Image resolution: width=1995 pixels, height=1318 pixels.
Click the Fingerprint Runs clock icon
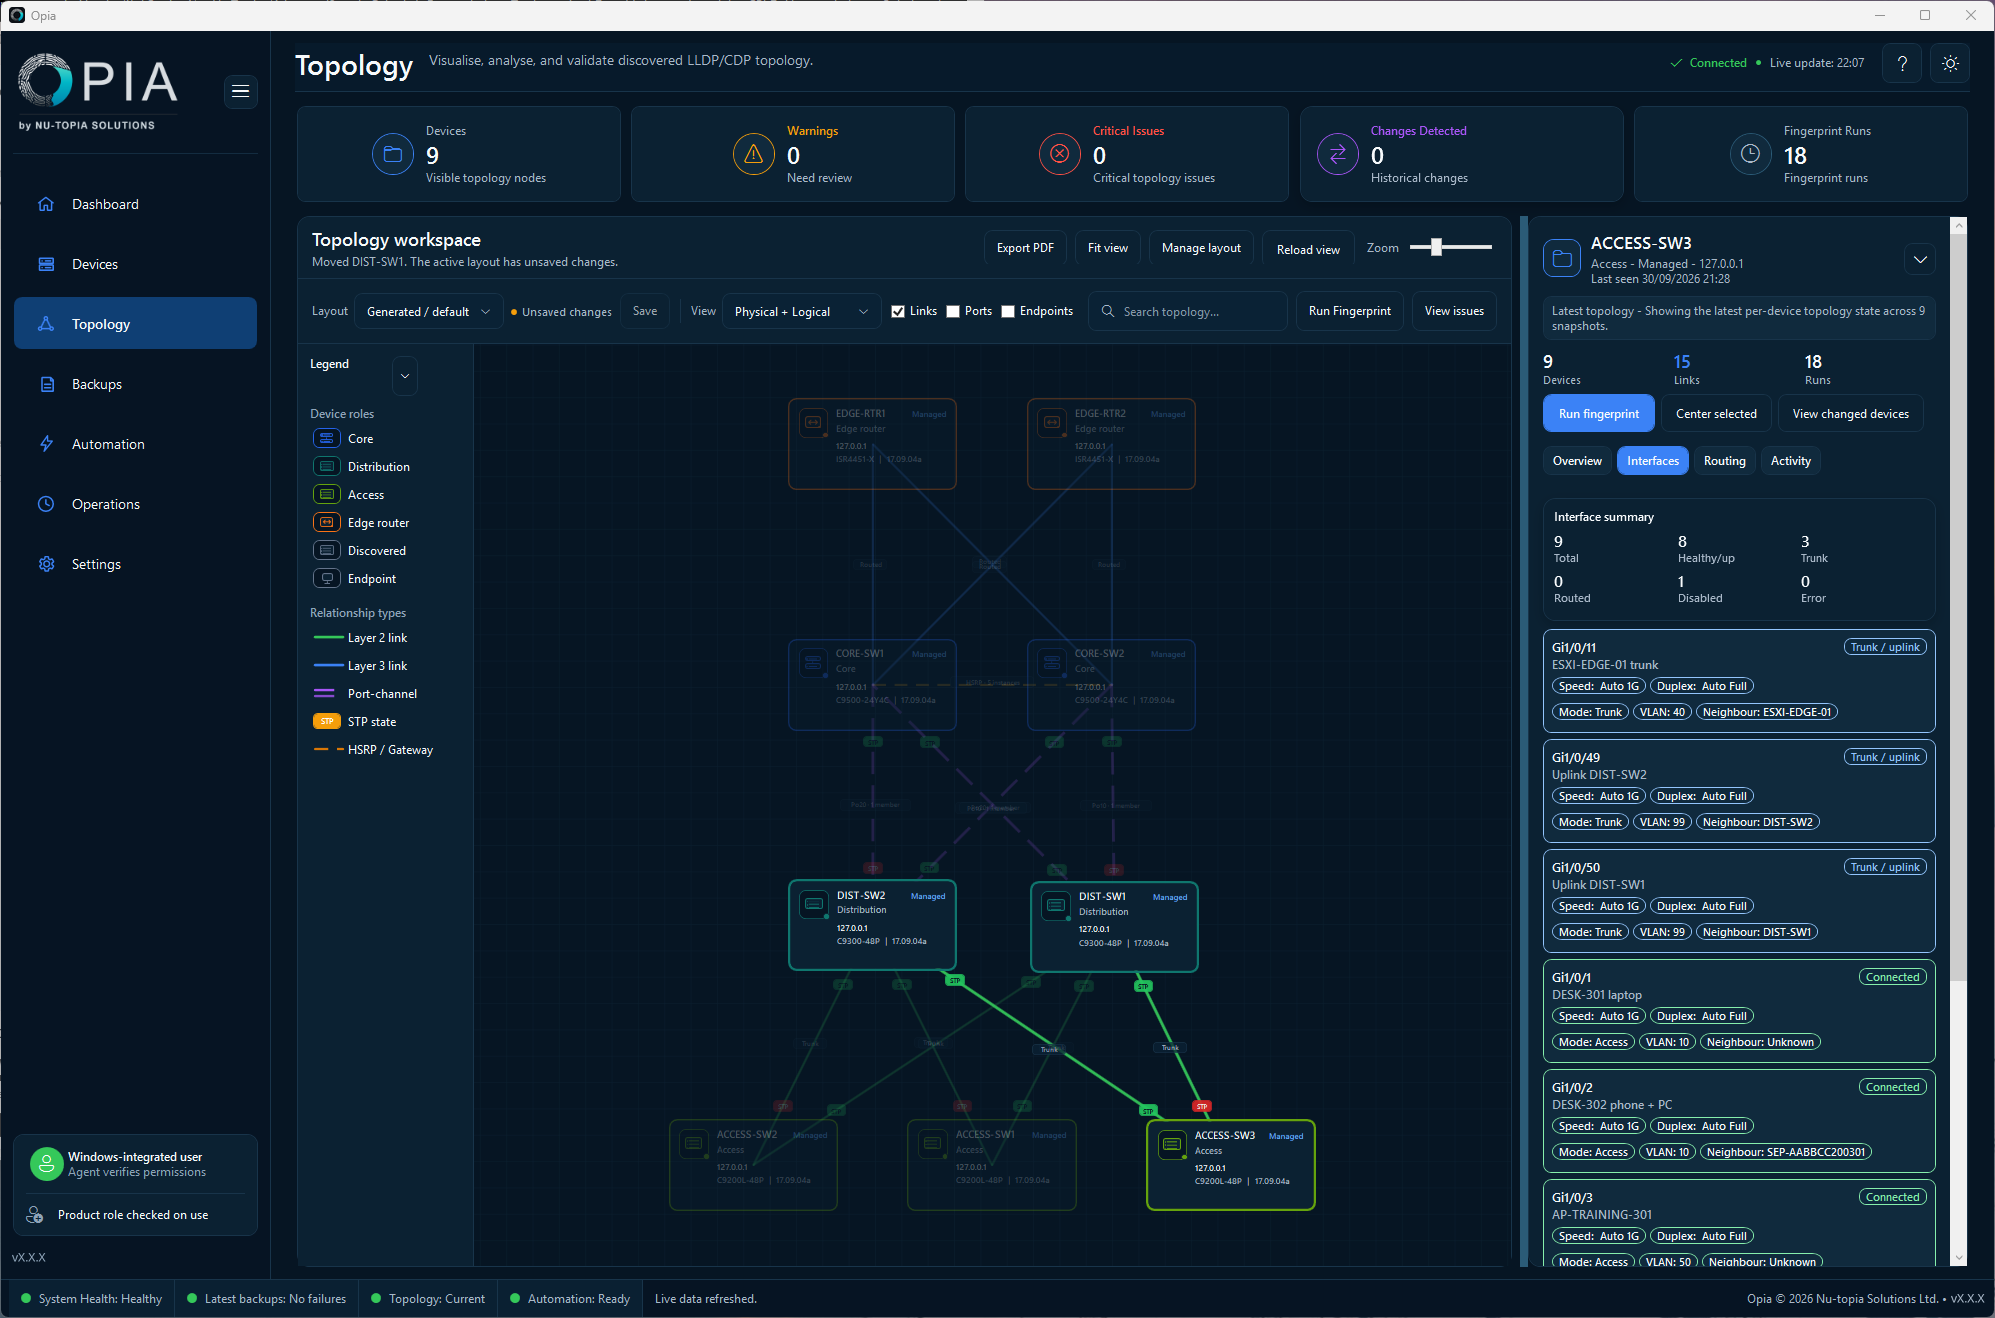[x=1751, y=154]
